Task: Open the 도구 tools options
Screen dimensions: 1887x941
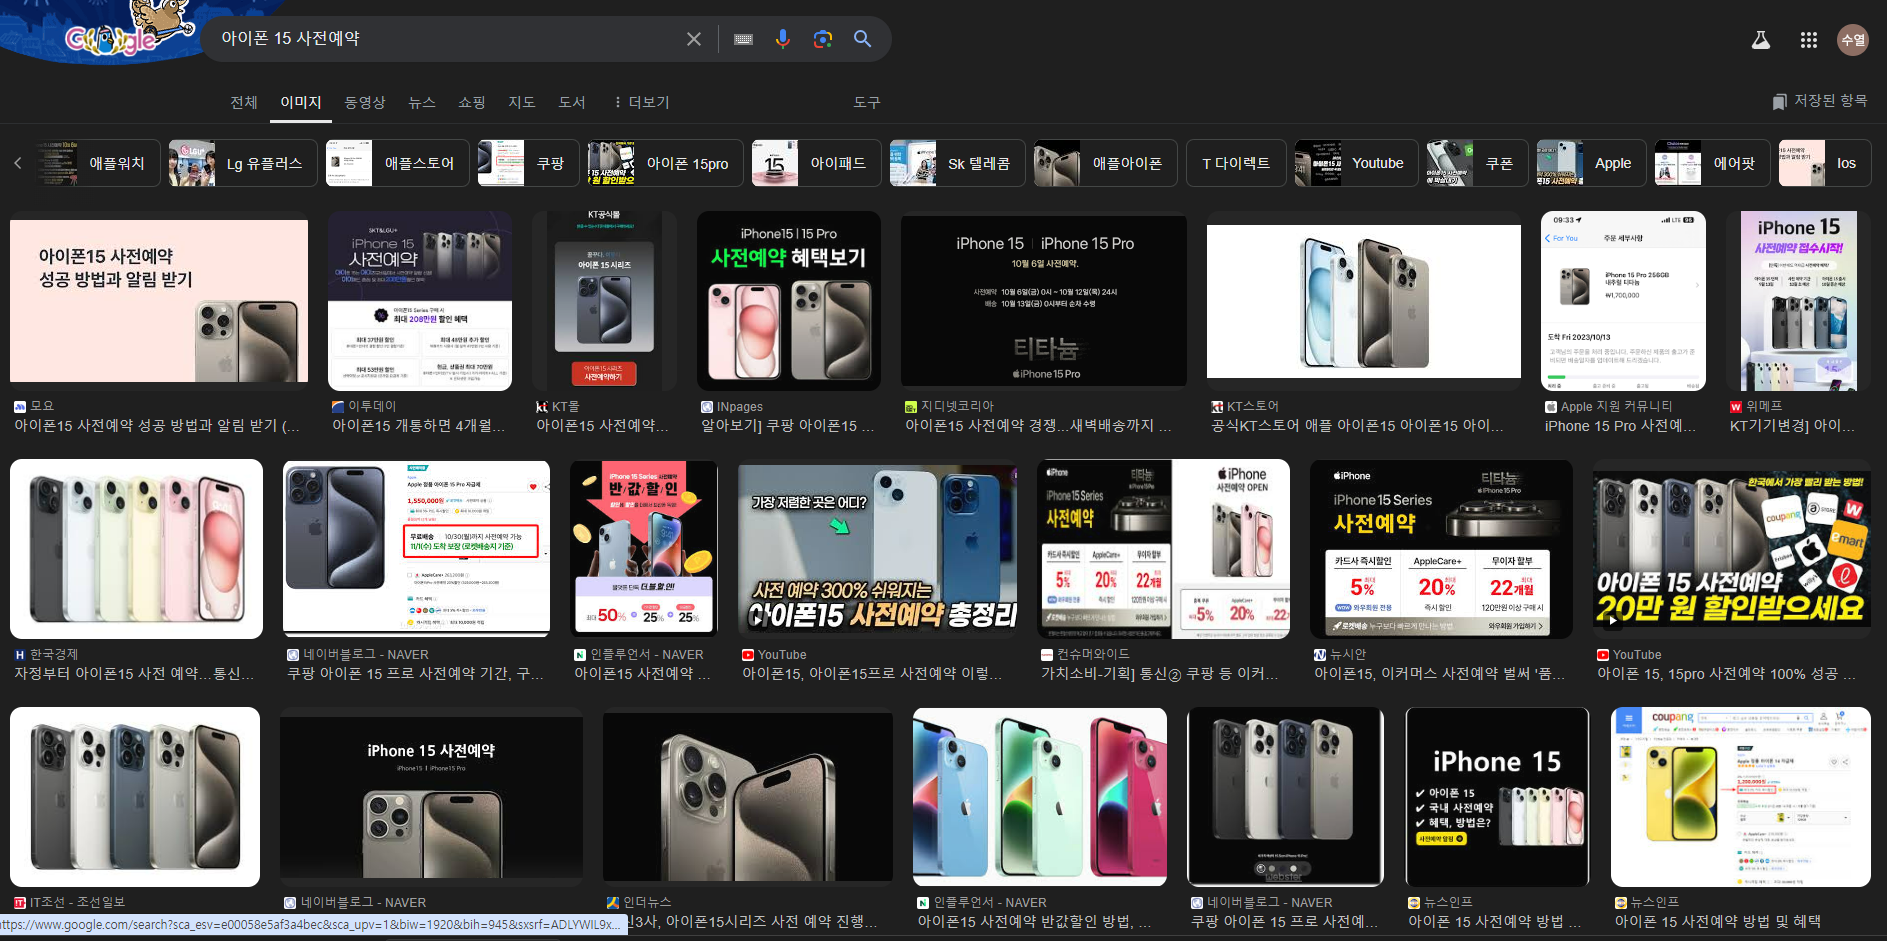Action: (867, 102)
